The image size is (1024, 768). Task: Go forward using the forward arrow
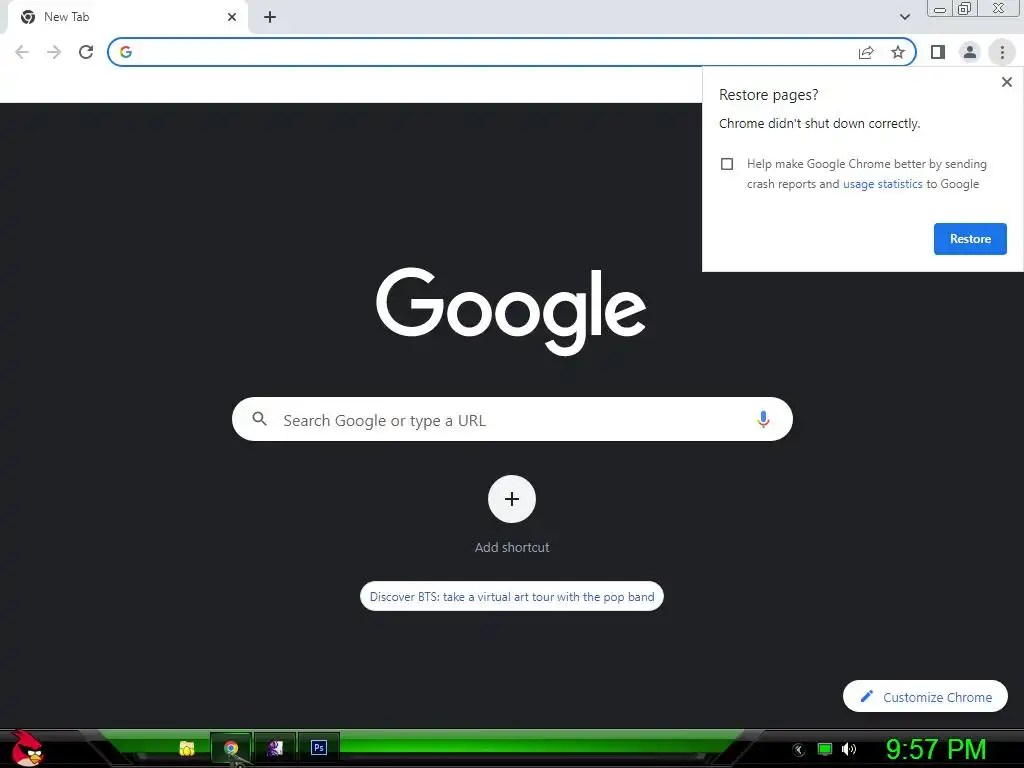[x=54, y=52]
